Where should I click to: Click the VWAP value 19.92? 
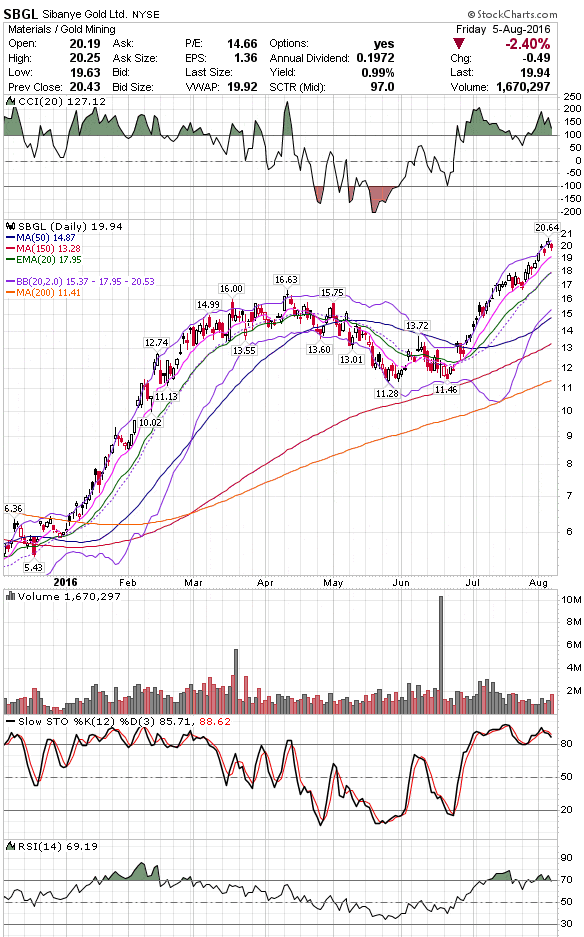(242, 87)
